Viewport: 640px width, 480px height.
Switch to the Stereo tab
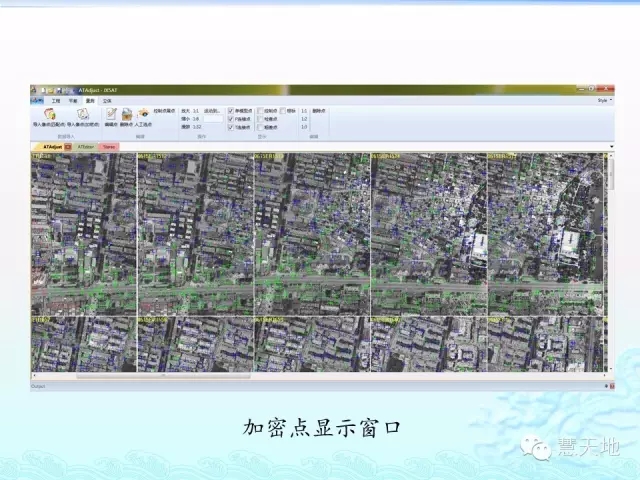pos(109,147)
